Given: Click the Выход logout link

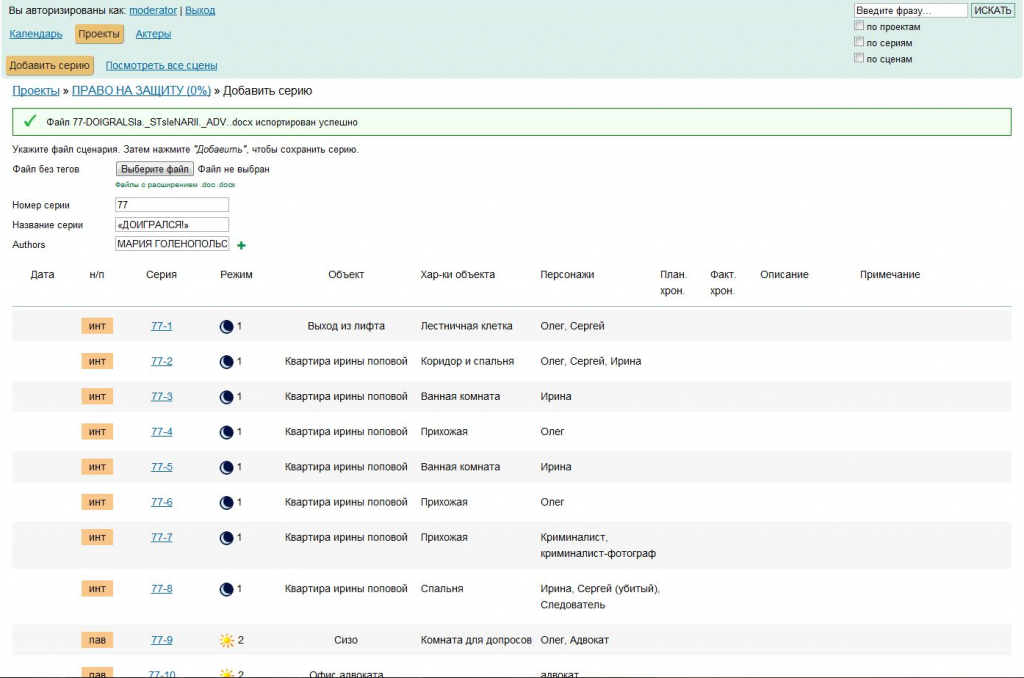Looking at the screenshot, I should 200,10.
